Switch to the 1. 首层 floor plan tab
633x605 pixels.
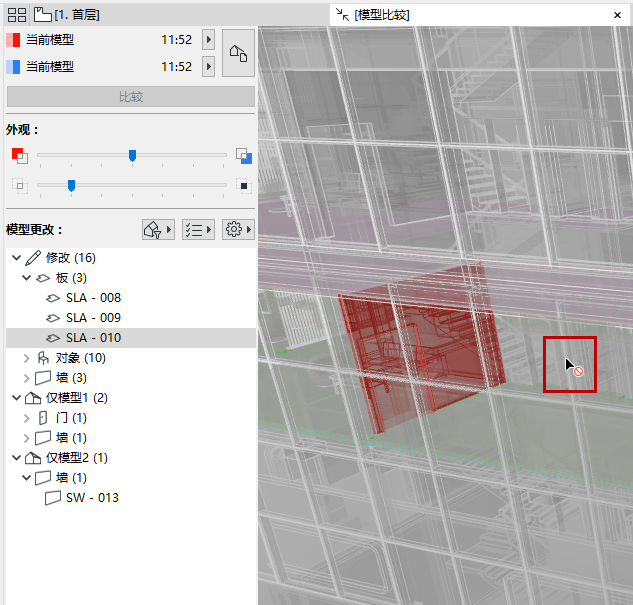pos(67,15)
